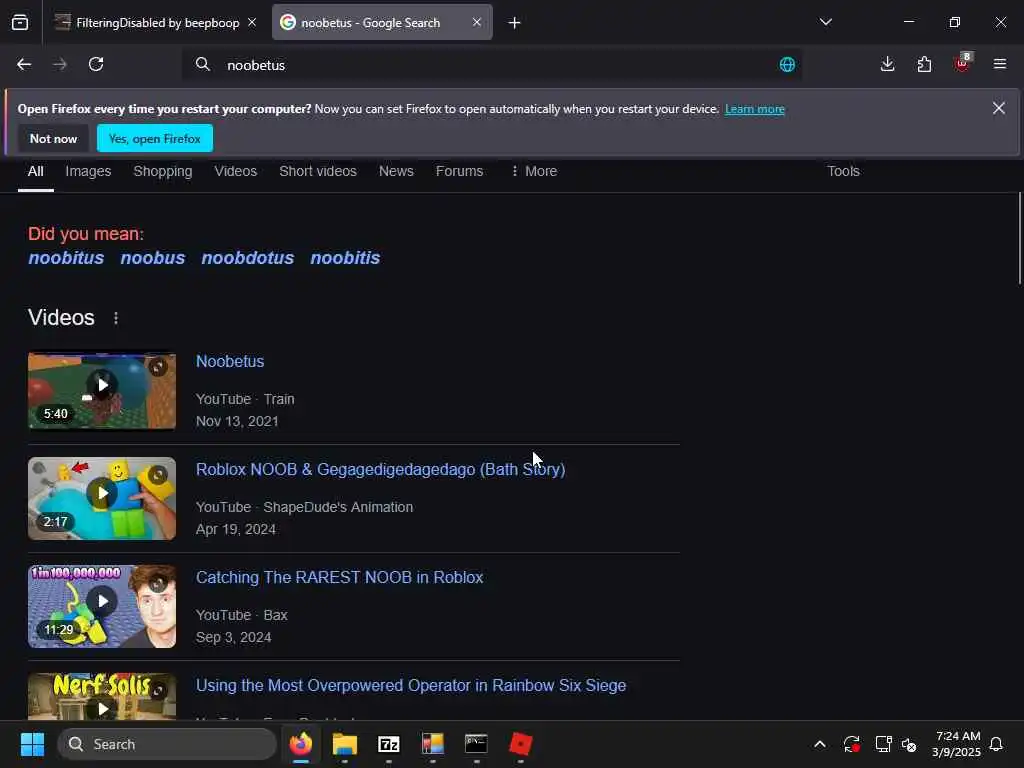This screenshot has width=1024, height=768.
Task: Dismiss the Open Firefox notification bar
Action: (x=999, y=108)
